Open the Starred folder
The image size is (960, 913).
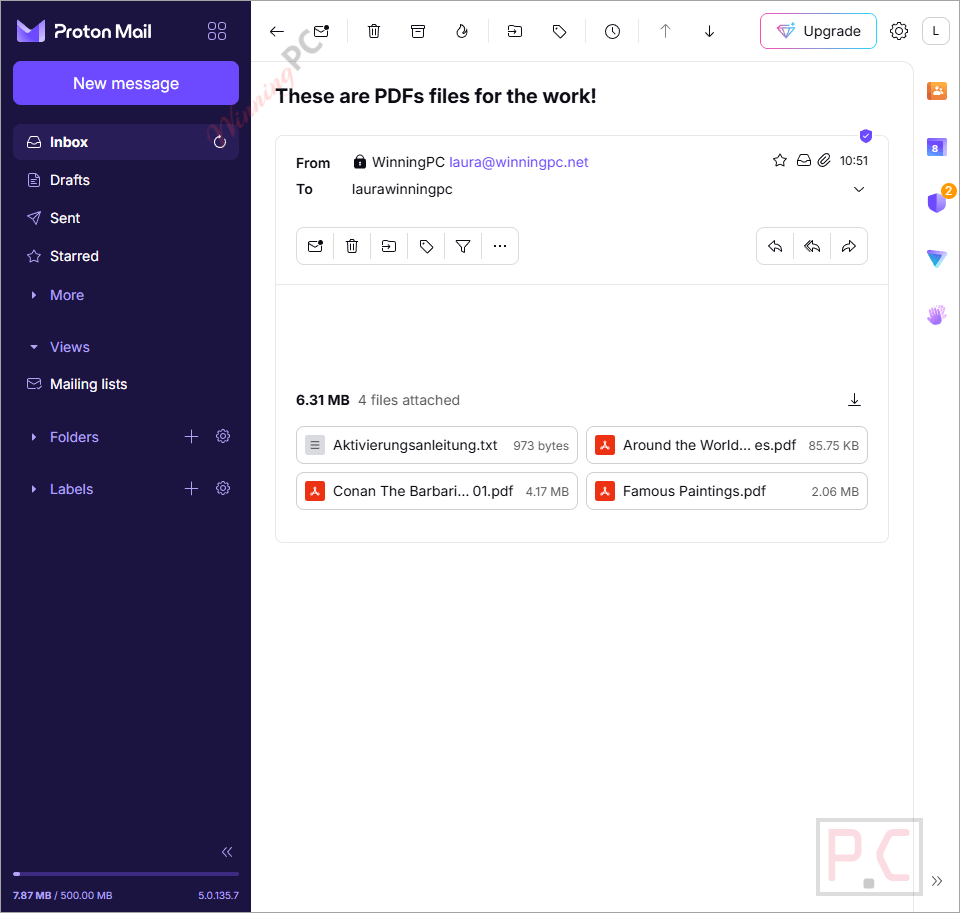(x=126, y=256)
